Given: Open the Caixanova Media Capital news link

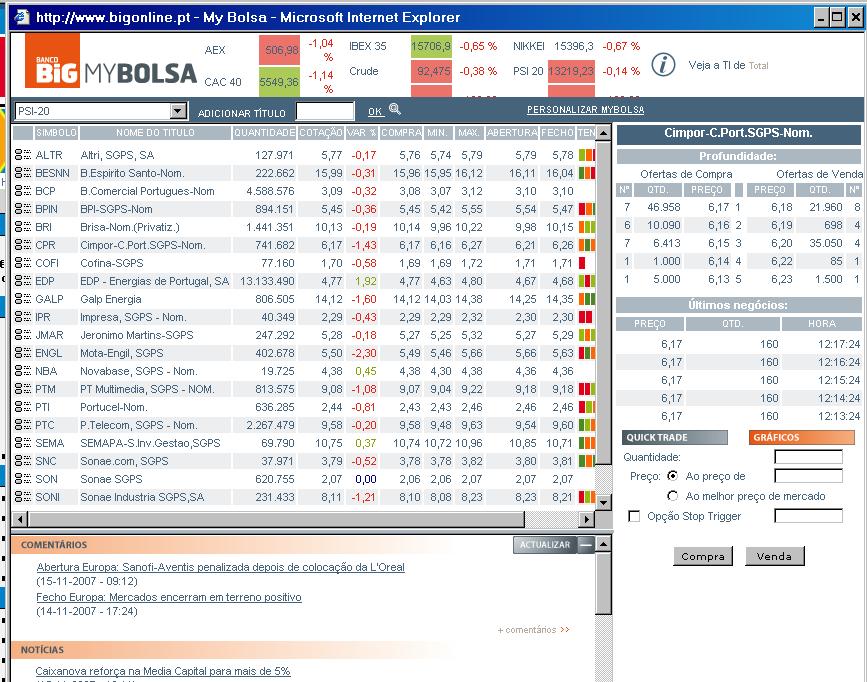Looking at the screenshot, I should click(163, 671).
